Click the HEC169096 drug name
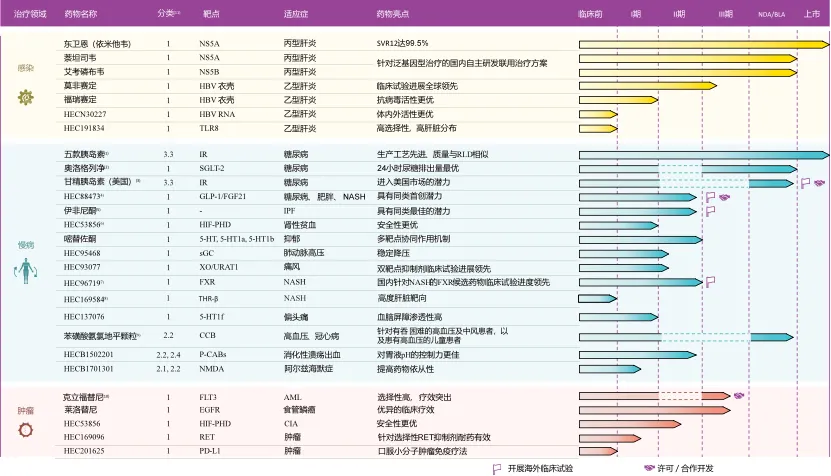This screenshot has width=831, height=476. click(x=84, y=437)
